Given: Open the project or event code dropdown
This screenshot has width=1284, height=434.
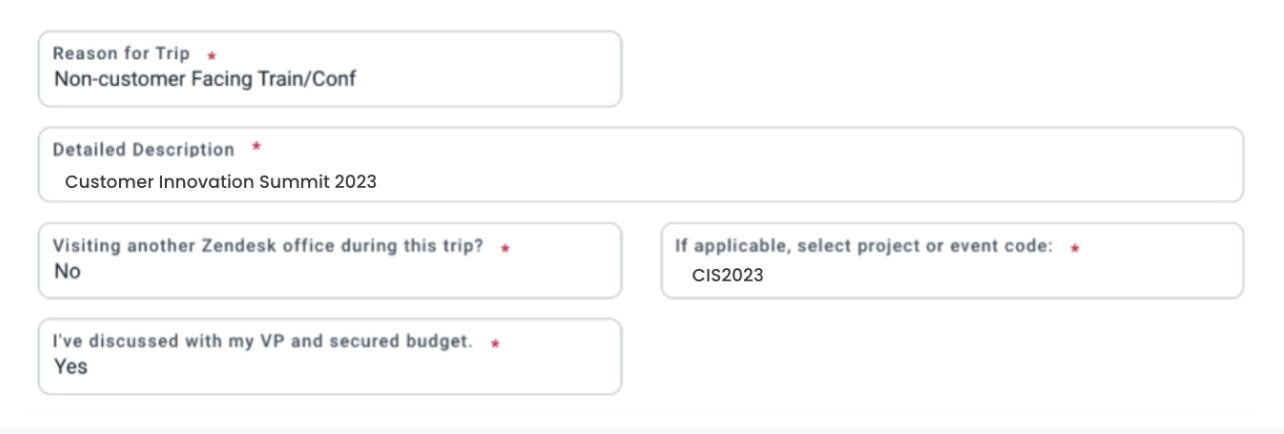Looking at the screenshot, I should pyautogui.click(x=951, y=261).
